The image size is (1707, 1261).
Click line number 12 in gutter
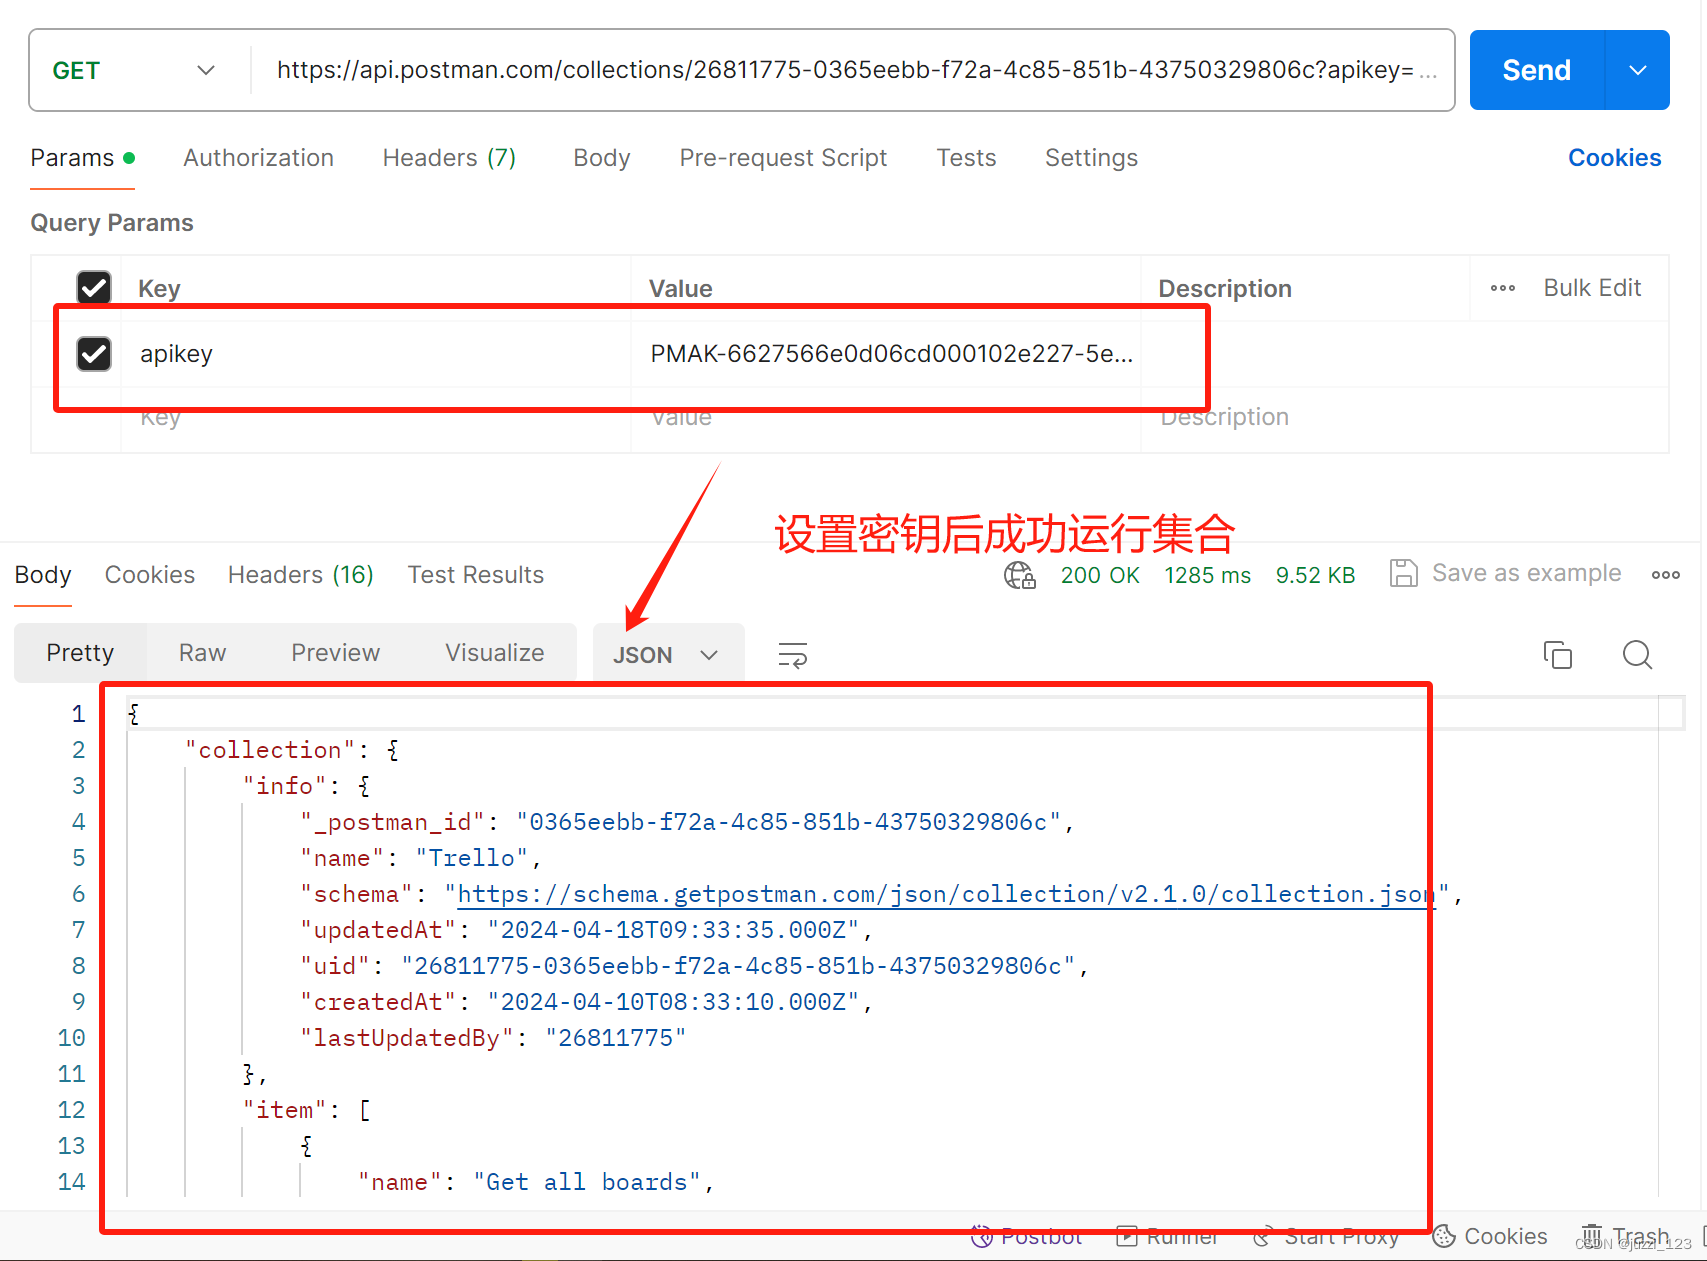(71, 1110)
